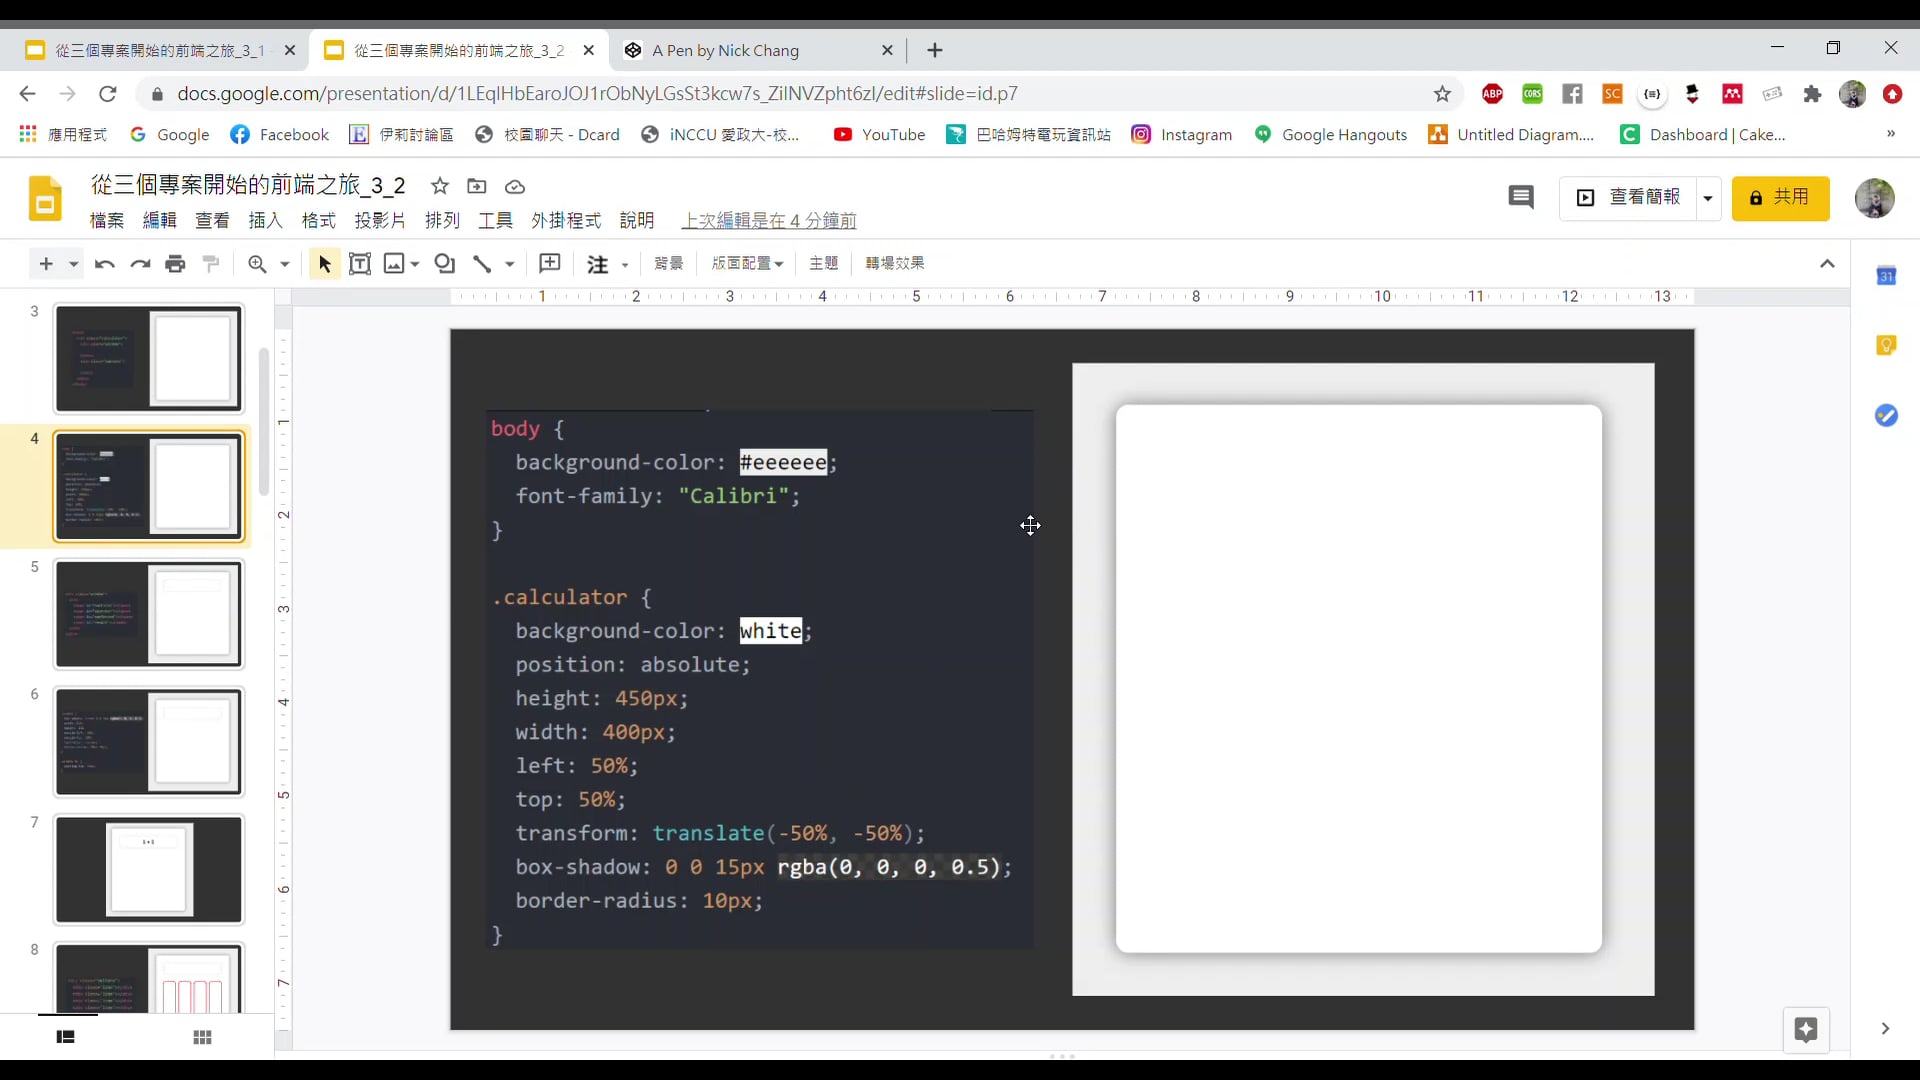
Task: Open comment history speech bubble icon
Action: [x=1520, y=197]
